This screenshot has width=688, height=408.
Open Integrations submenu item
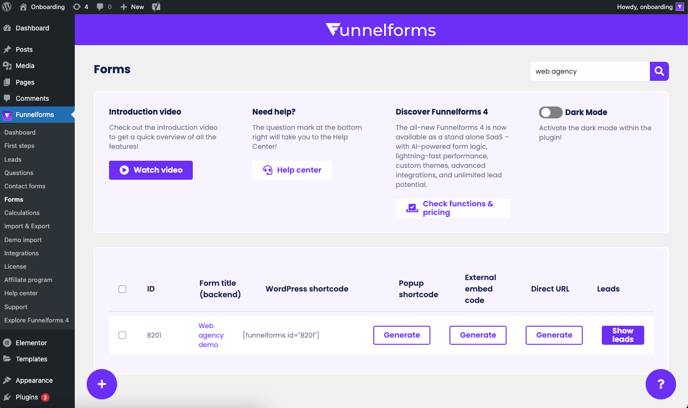[x=22, y=253]
